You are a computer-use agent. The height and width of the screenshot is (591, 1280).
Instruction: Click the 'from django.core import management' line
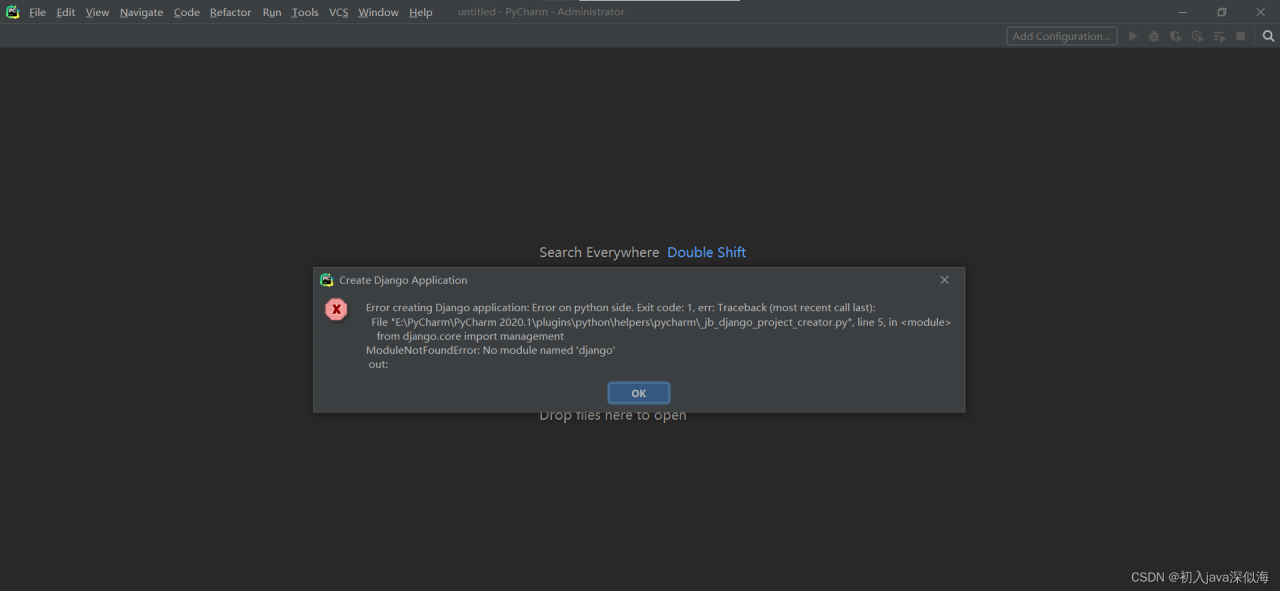click(470, 336)
